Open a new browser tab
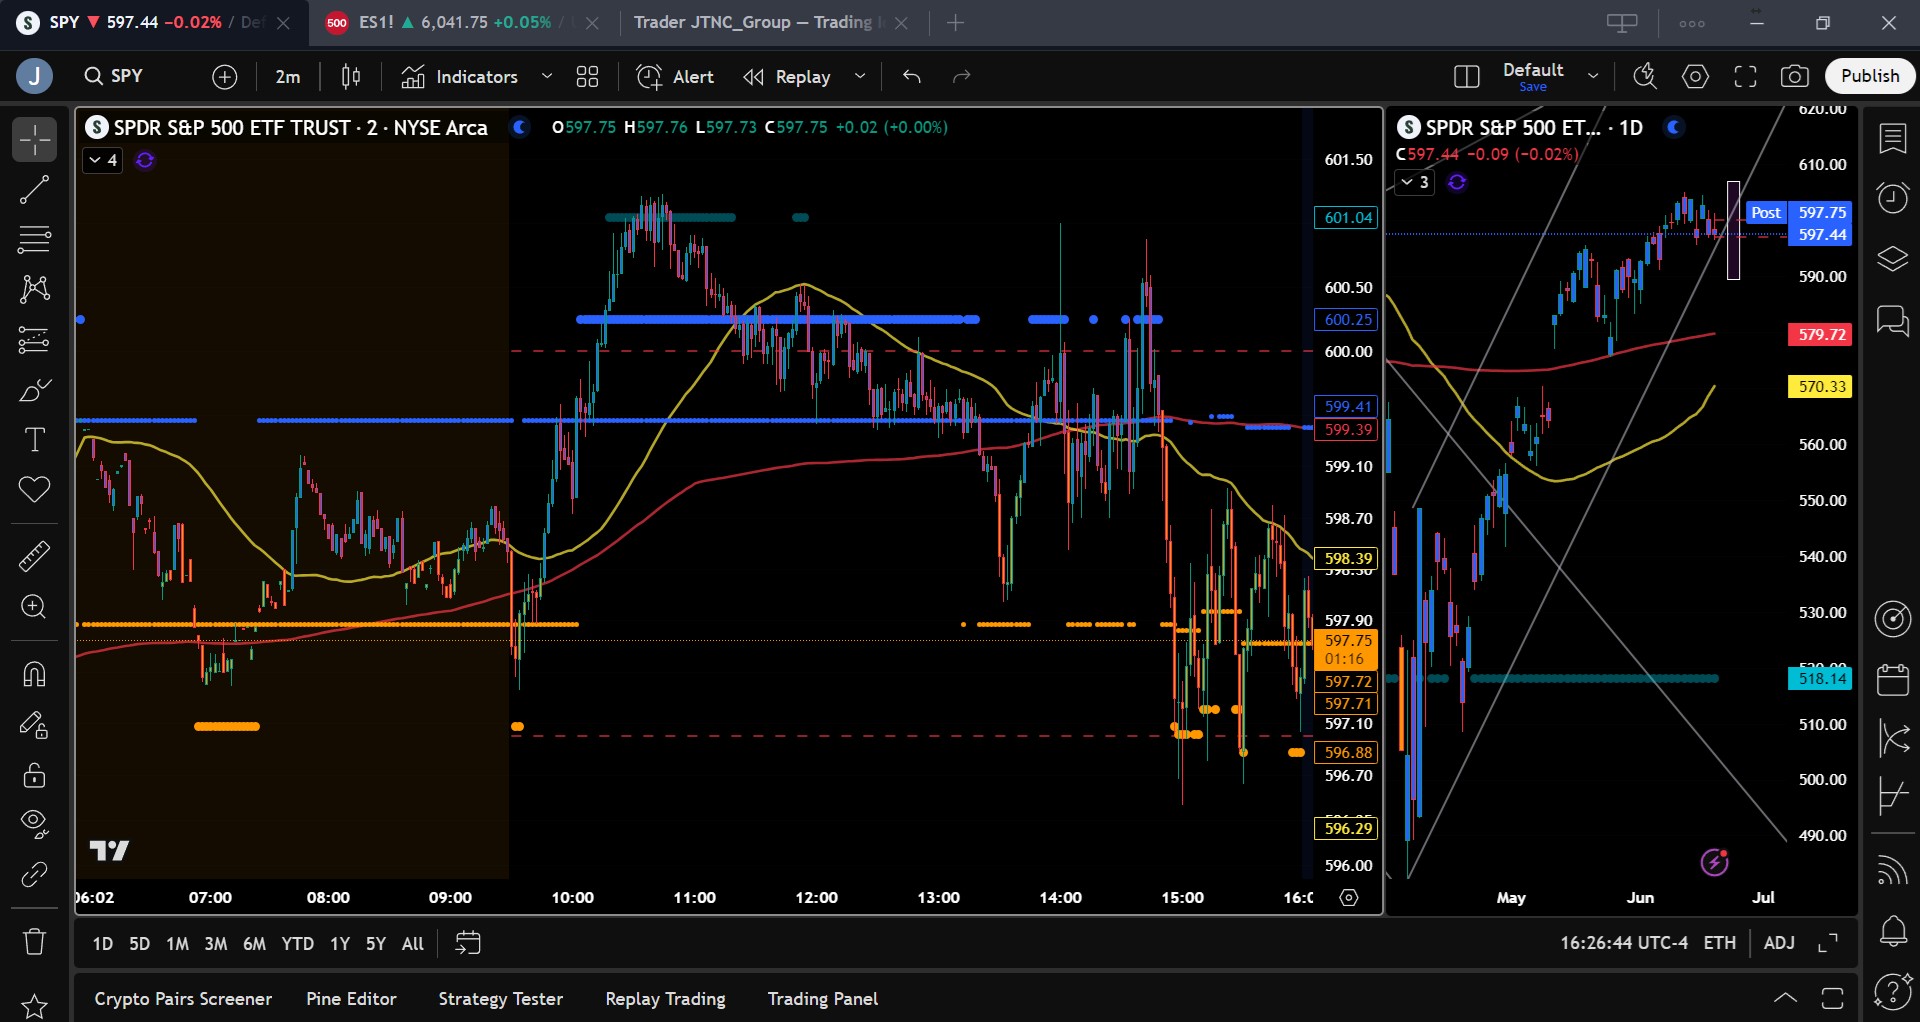 coord(956,22)
